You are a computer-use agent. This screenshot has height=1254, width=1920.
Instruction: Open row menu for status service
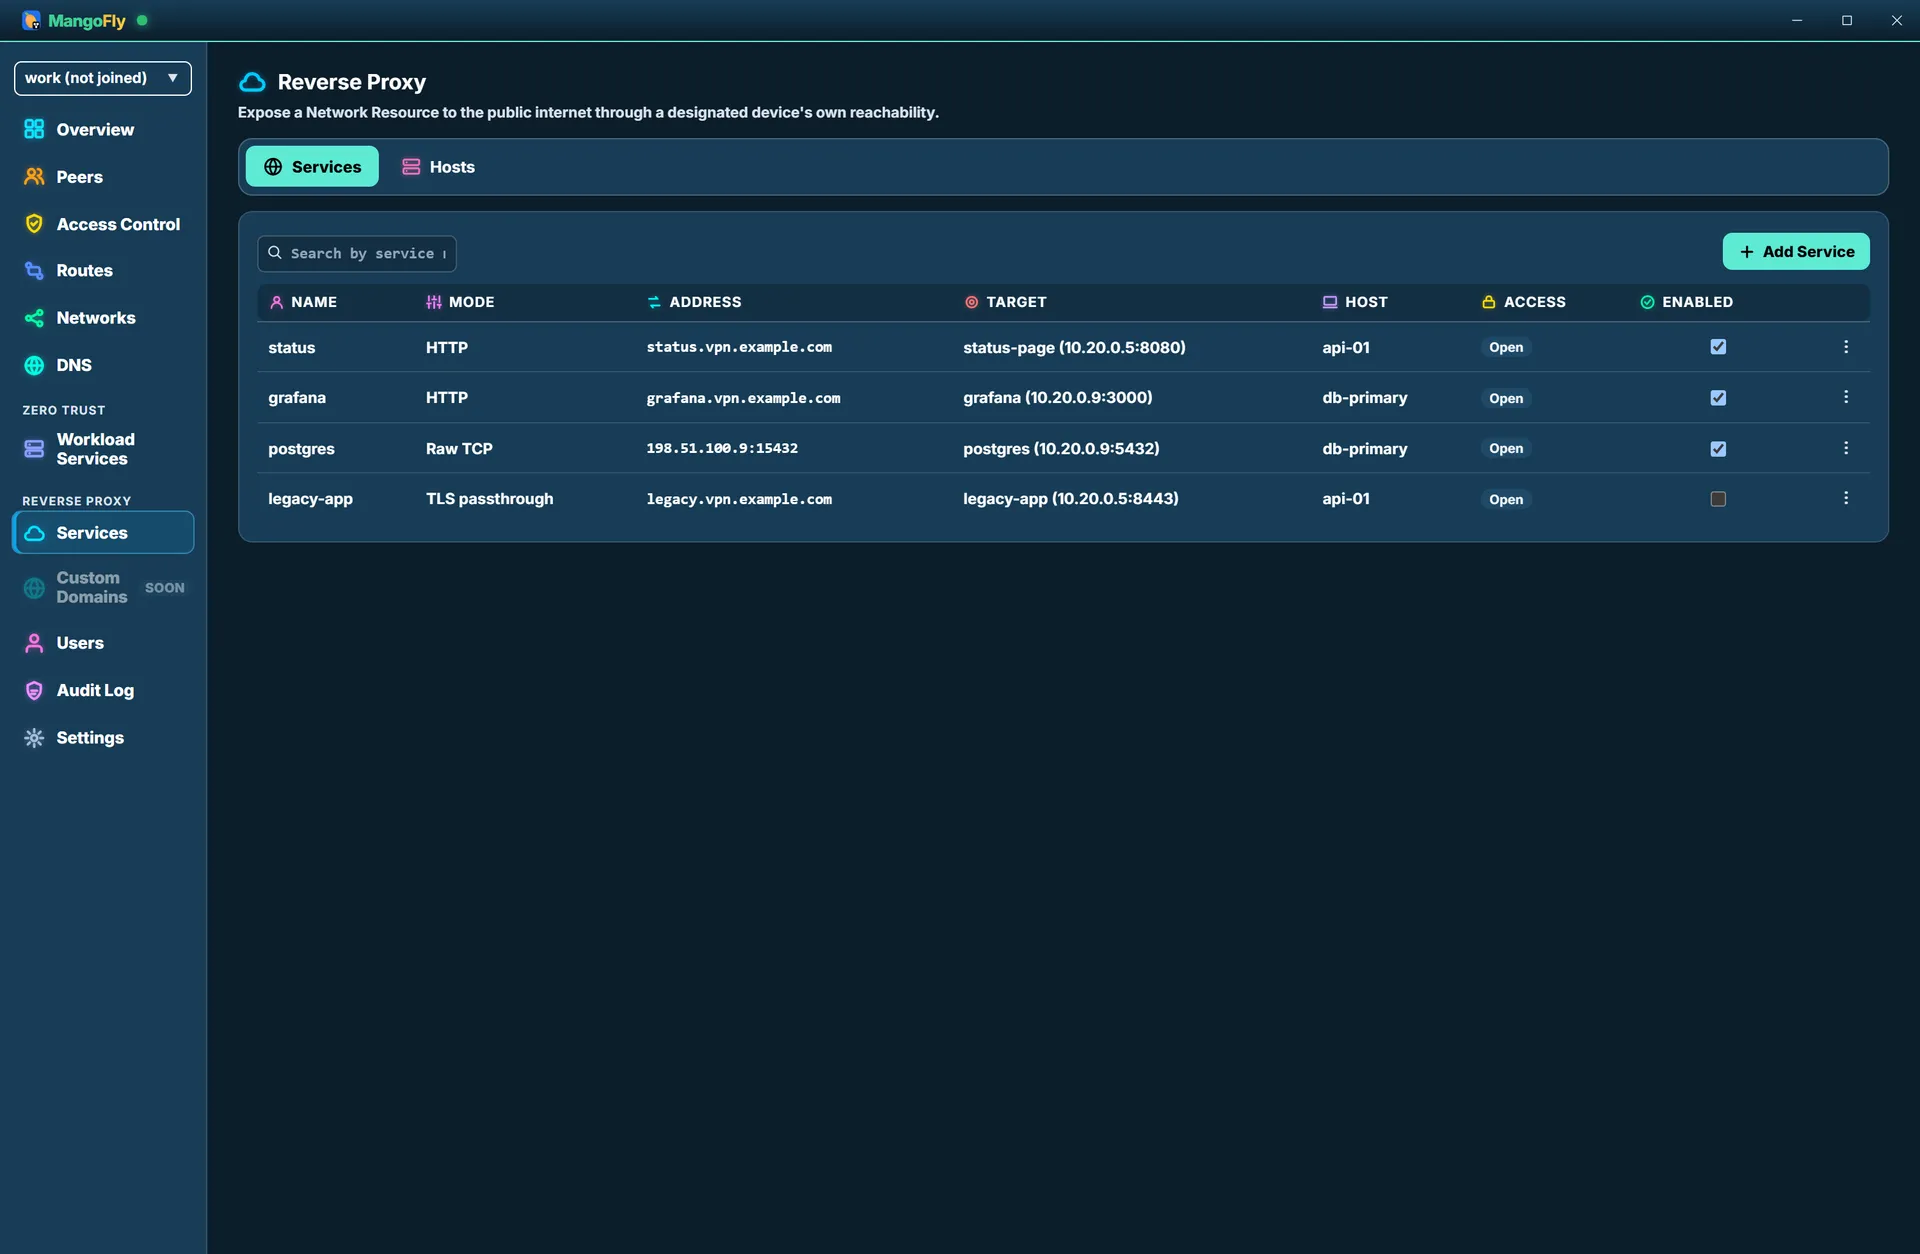[1846, 347]
